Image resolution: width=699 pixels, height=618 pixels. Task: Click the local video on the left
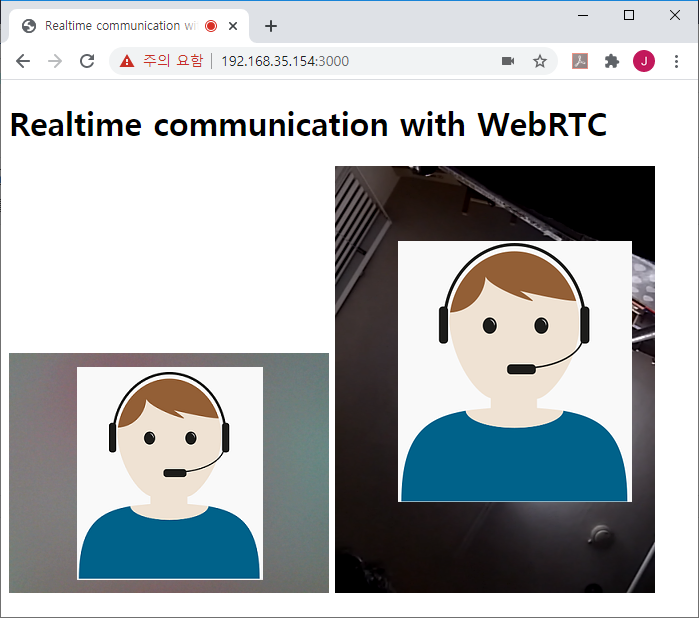[169, 473]
